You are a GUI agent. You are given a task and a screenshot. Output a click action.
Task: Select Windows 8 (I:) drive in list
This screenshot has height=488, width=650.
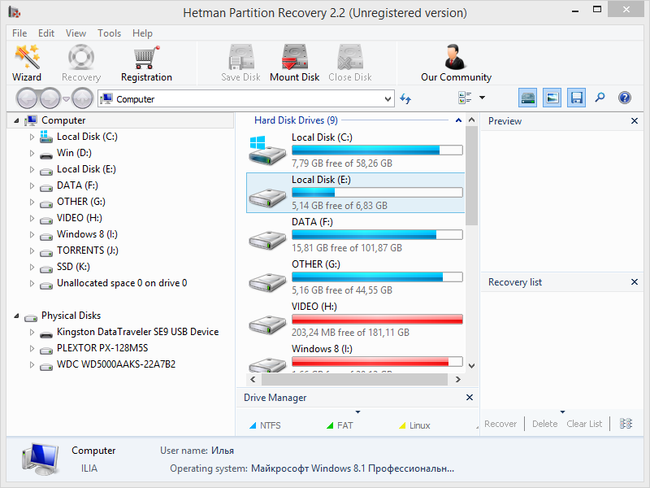[x=355, y=358]
